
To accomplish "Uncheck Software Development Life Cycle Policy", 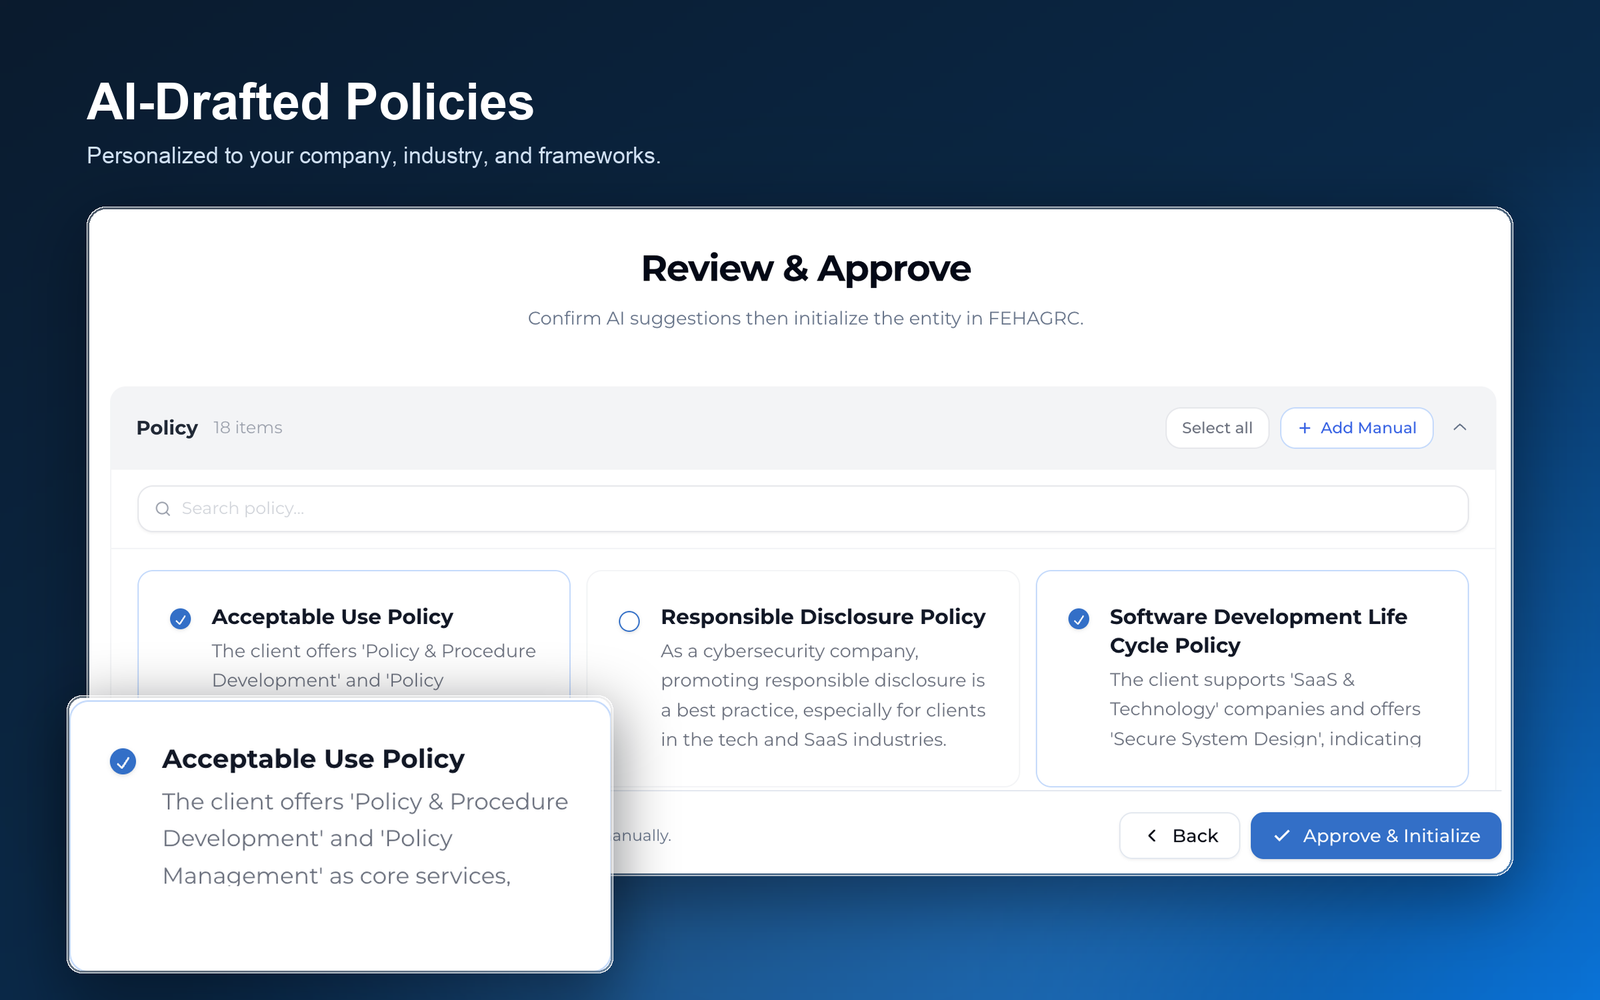I will coord(1079,619).
